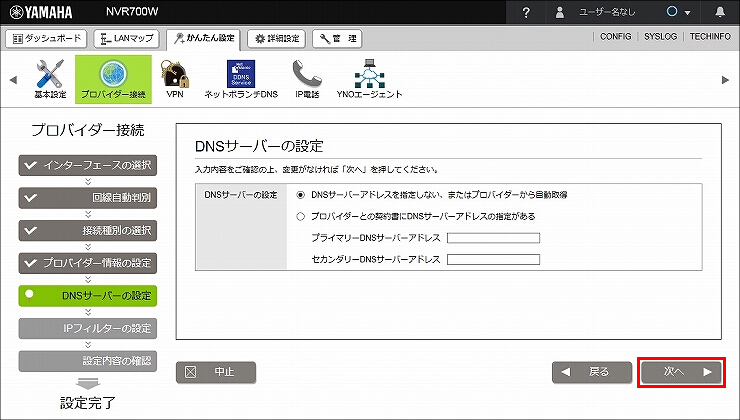740x420 pixels.
Task: Click the IPフィルターの設定 step
Action: 88,328
